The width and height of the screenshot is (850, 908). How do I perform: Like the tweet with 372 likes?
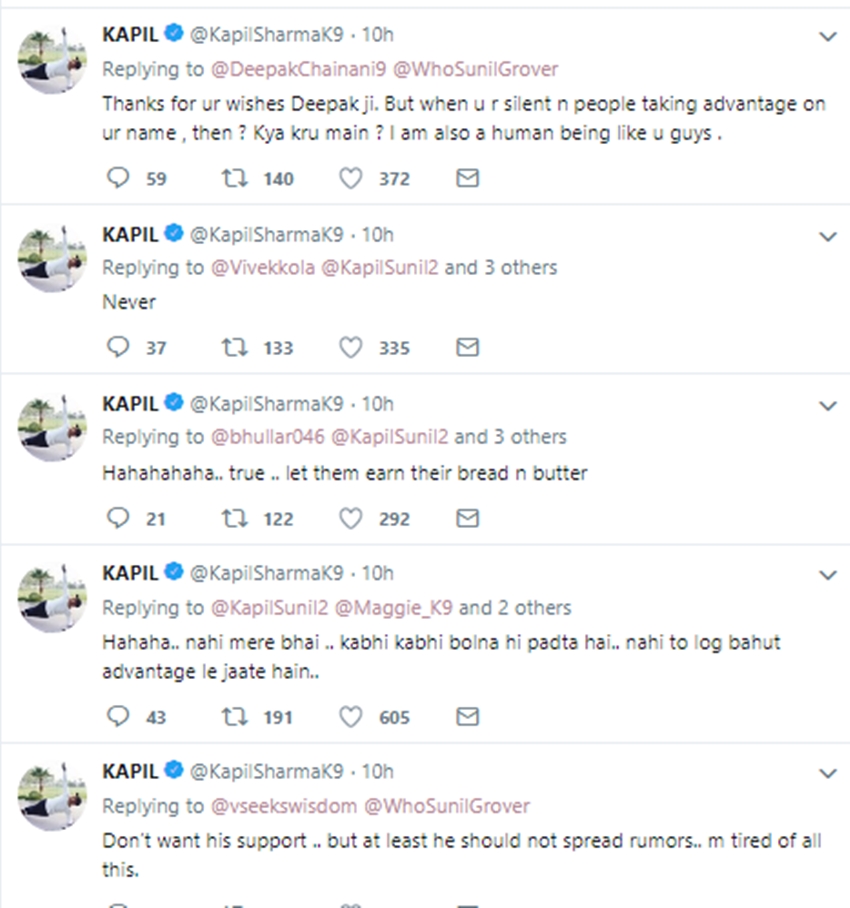tap(350, 178)
